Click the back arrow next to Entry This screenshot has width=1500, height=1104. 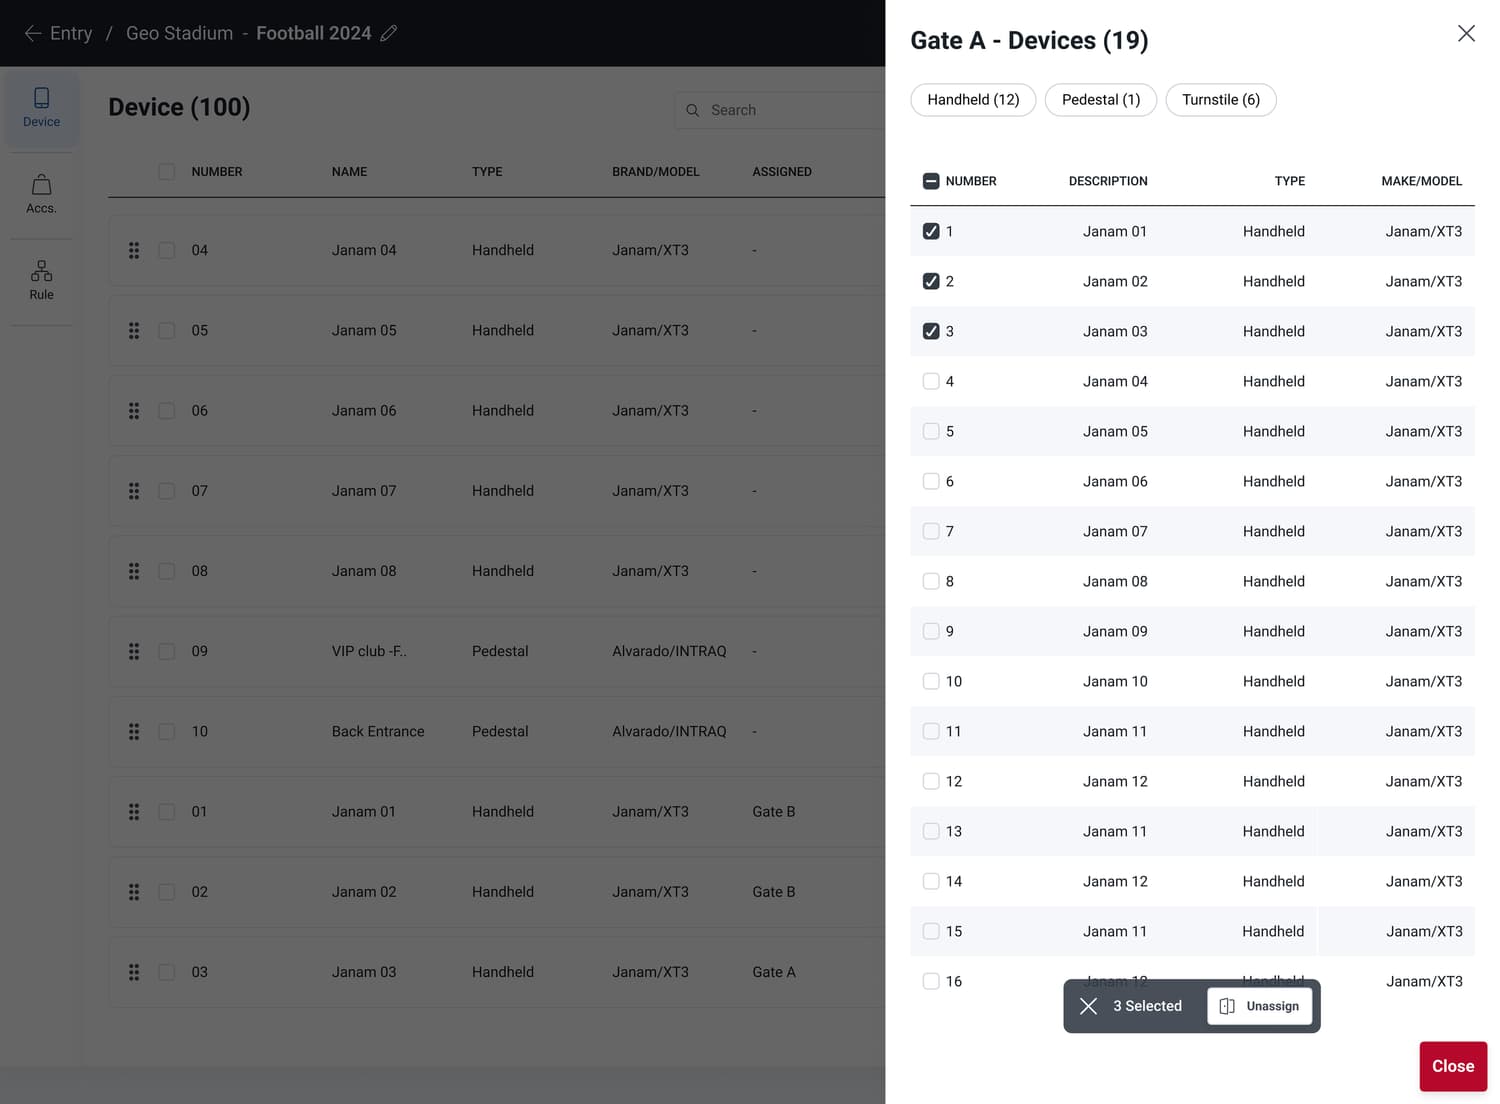(33, 33)
